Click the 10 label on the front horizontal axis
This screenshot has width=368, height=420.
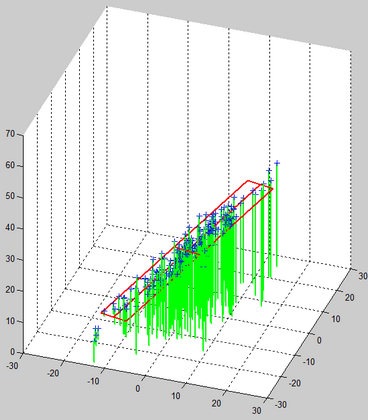175,396
